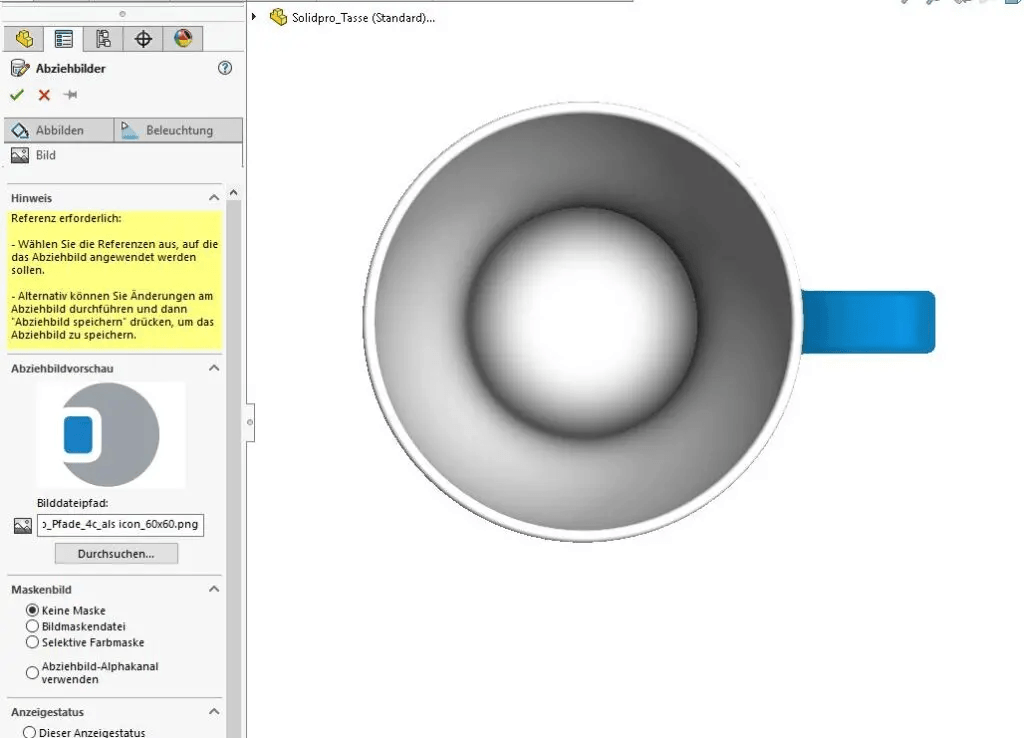Open the FeatureManager design tree tab

pos(24,39)
